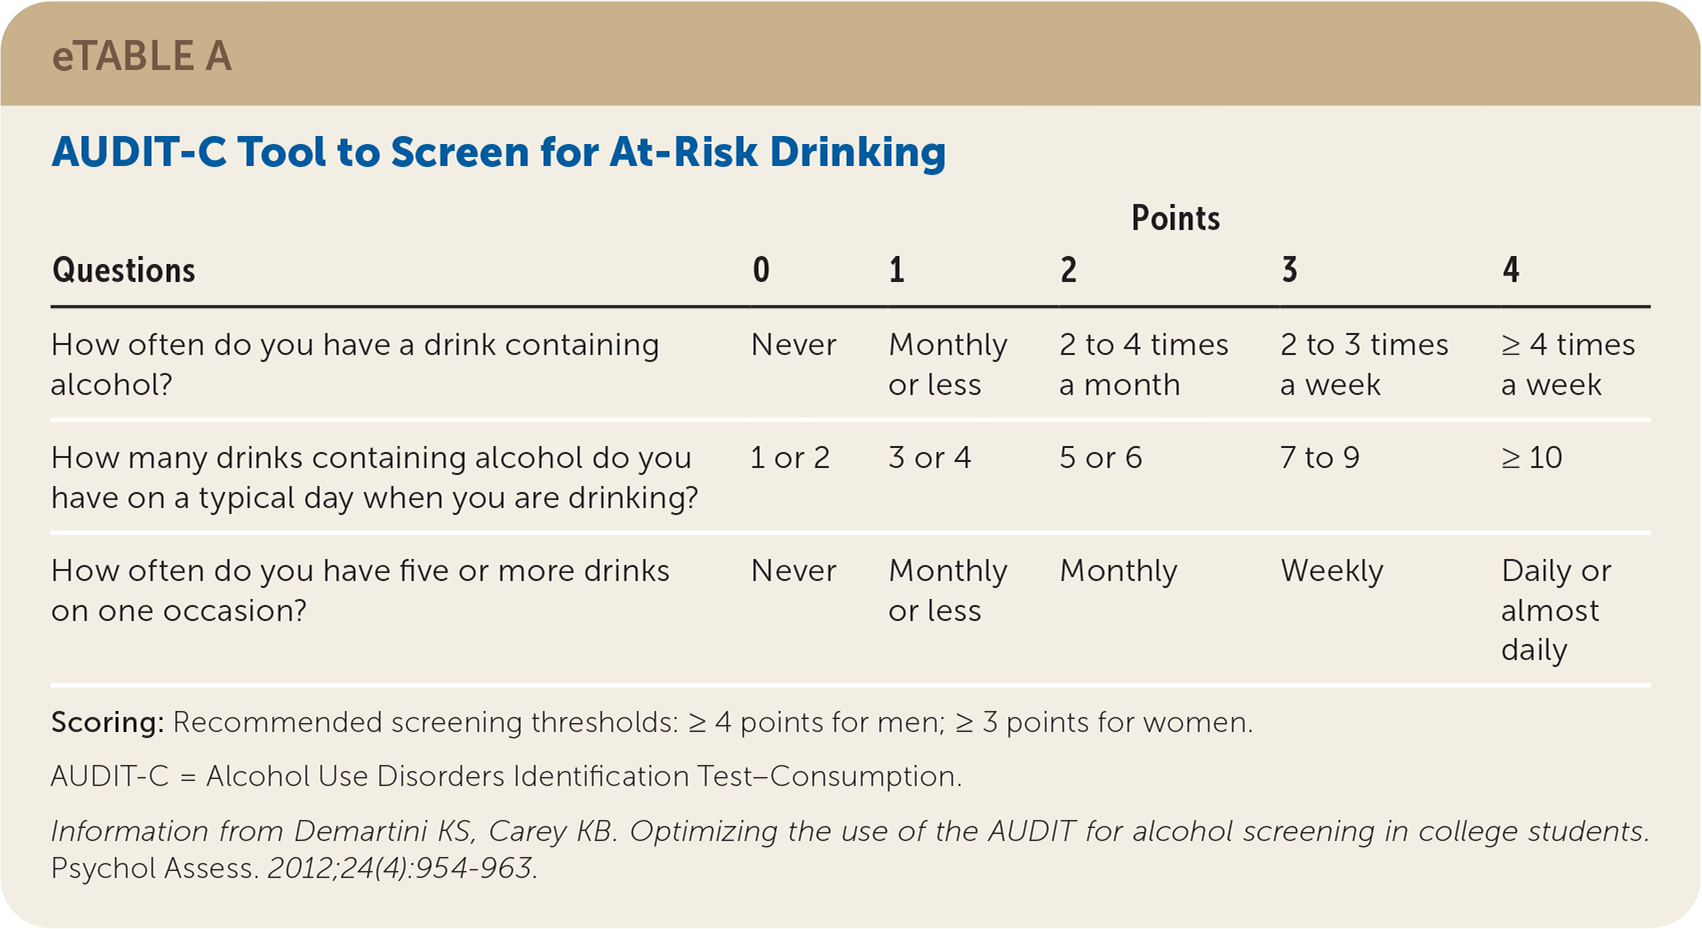
Task: Click the Questions column header
Action: [123, 270]
